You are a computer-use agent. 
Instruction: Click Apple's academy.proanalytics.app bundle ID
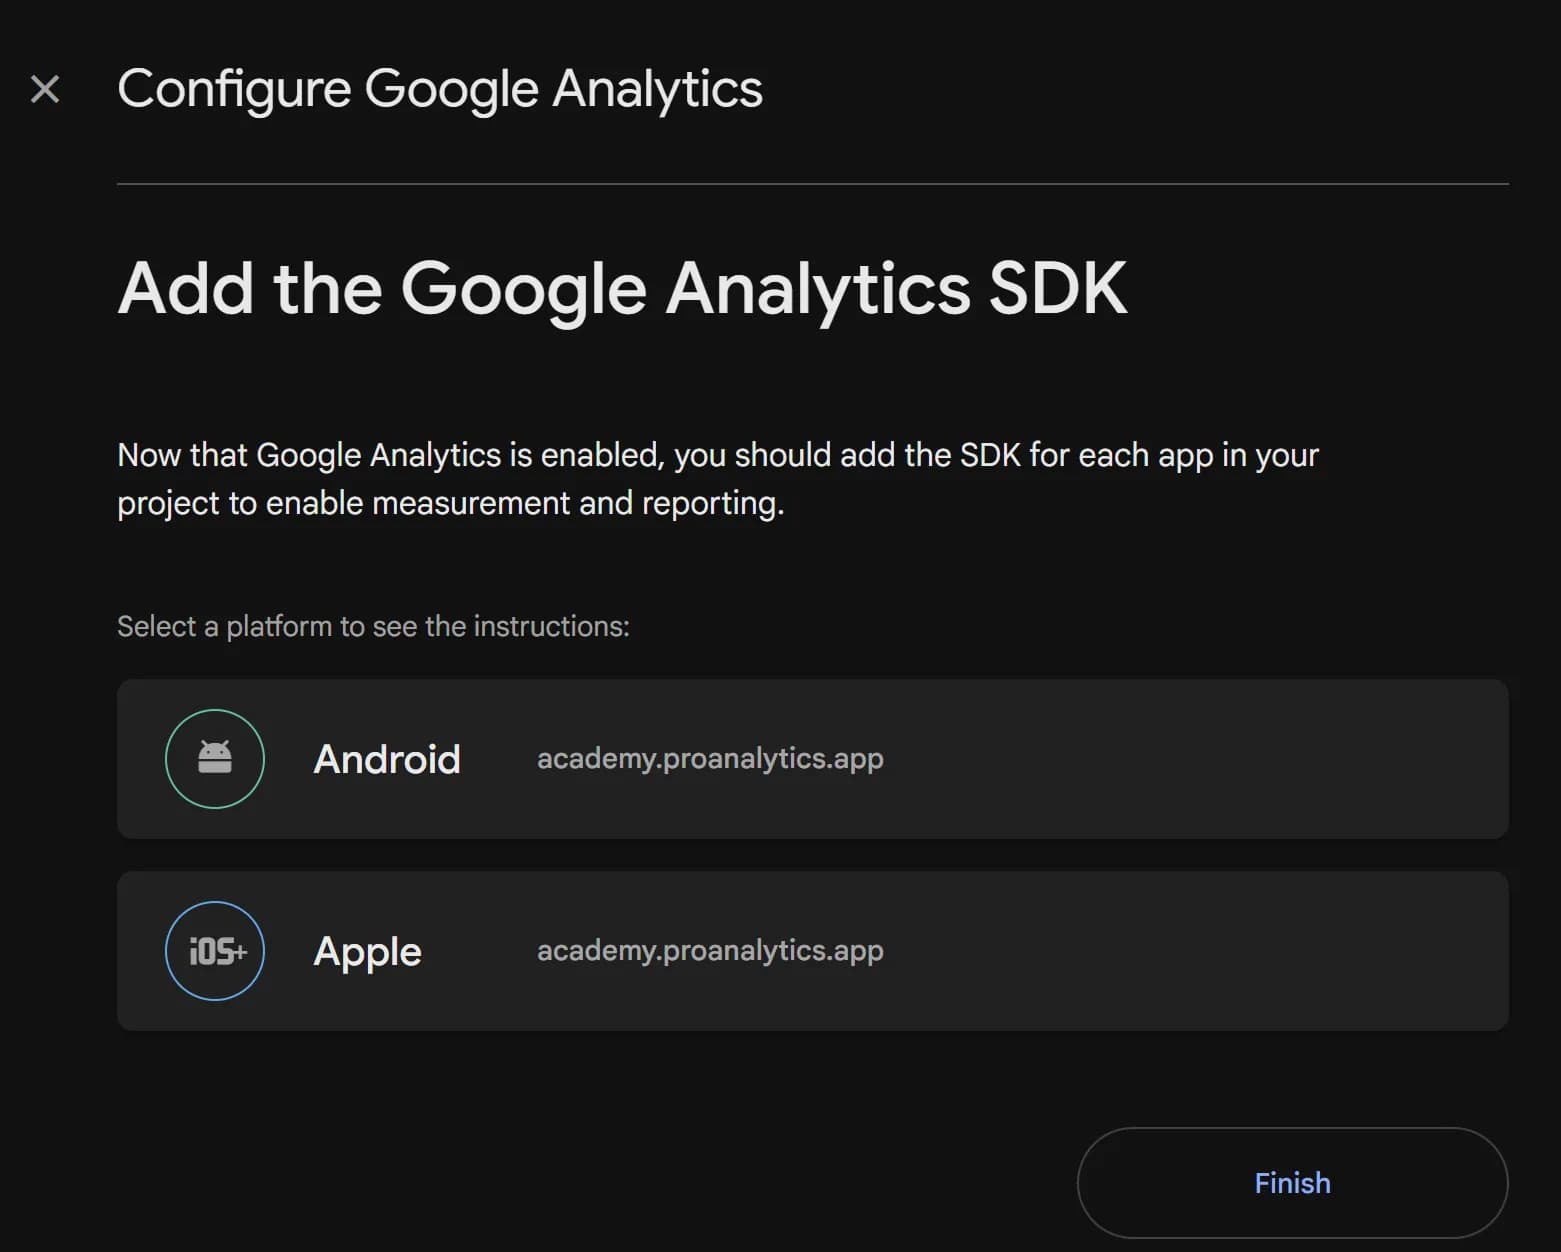pos(710,950)
